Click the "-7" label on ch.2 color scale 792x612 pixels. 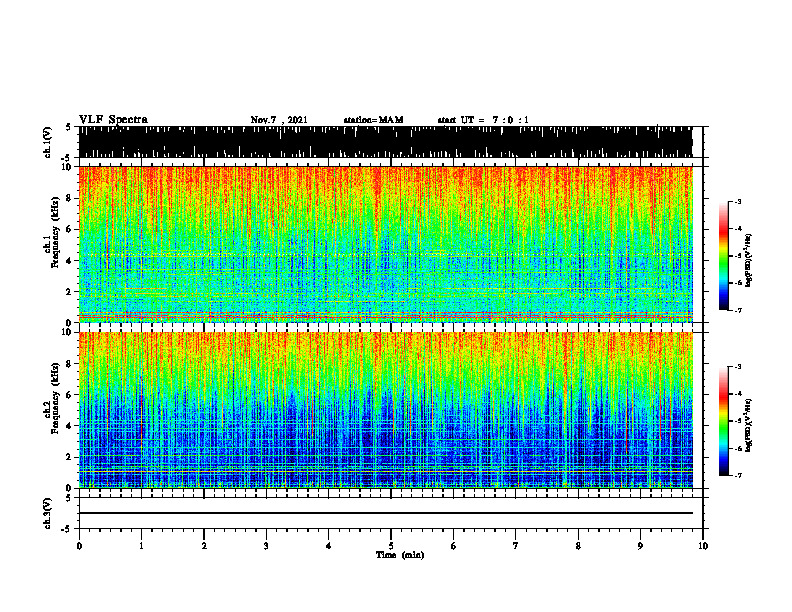[738, 475]
